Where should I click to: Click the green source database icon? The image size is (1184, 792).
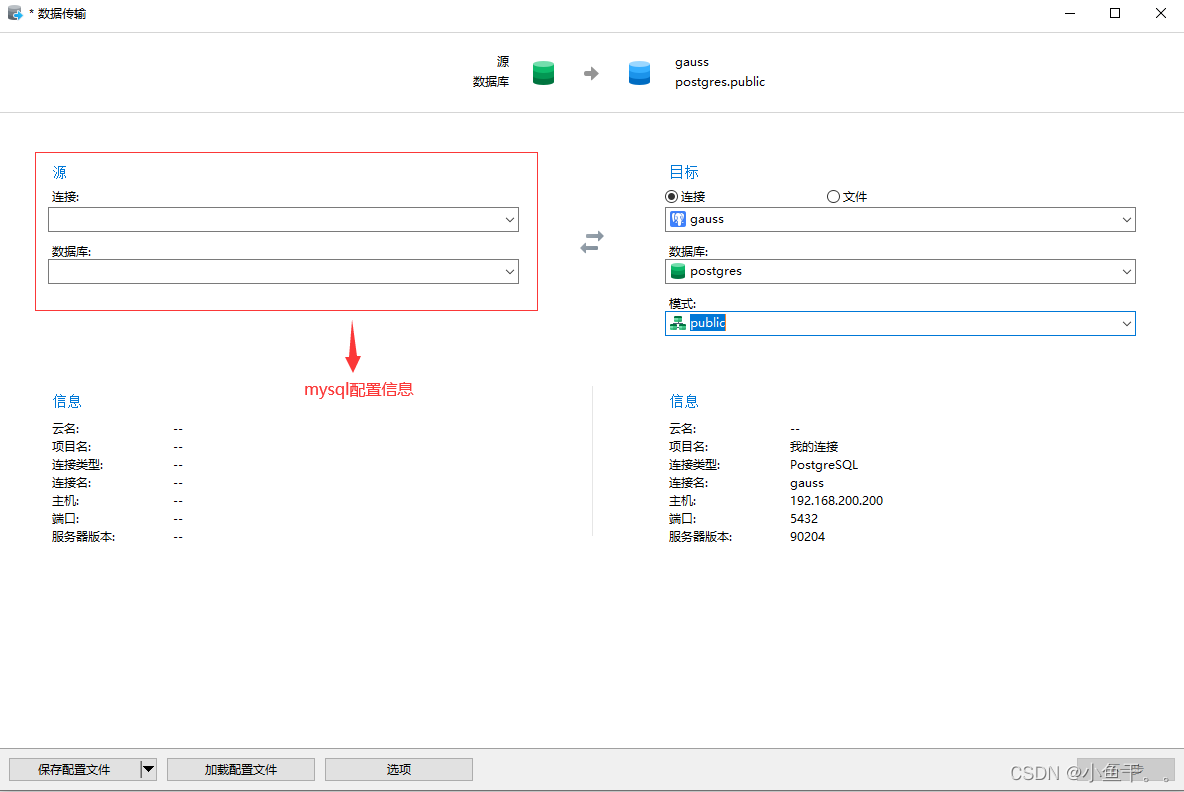click(x=543, y=72)
